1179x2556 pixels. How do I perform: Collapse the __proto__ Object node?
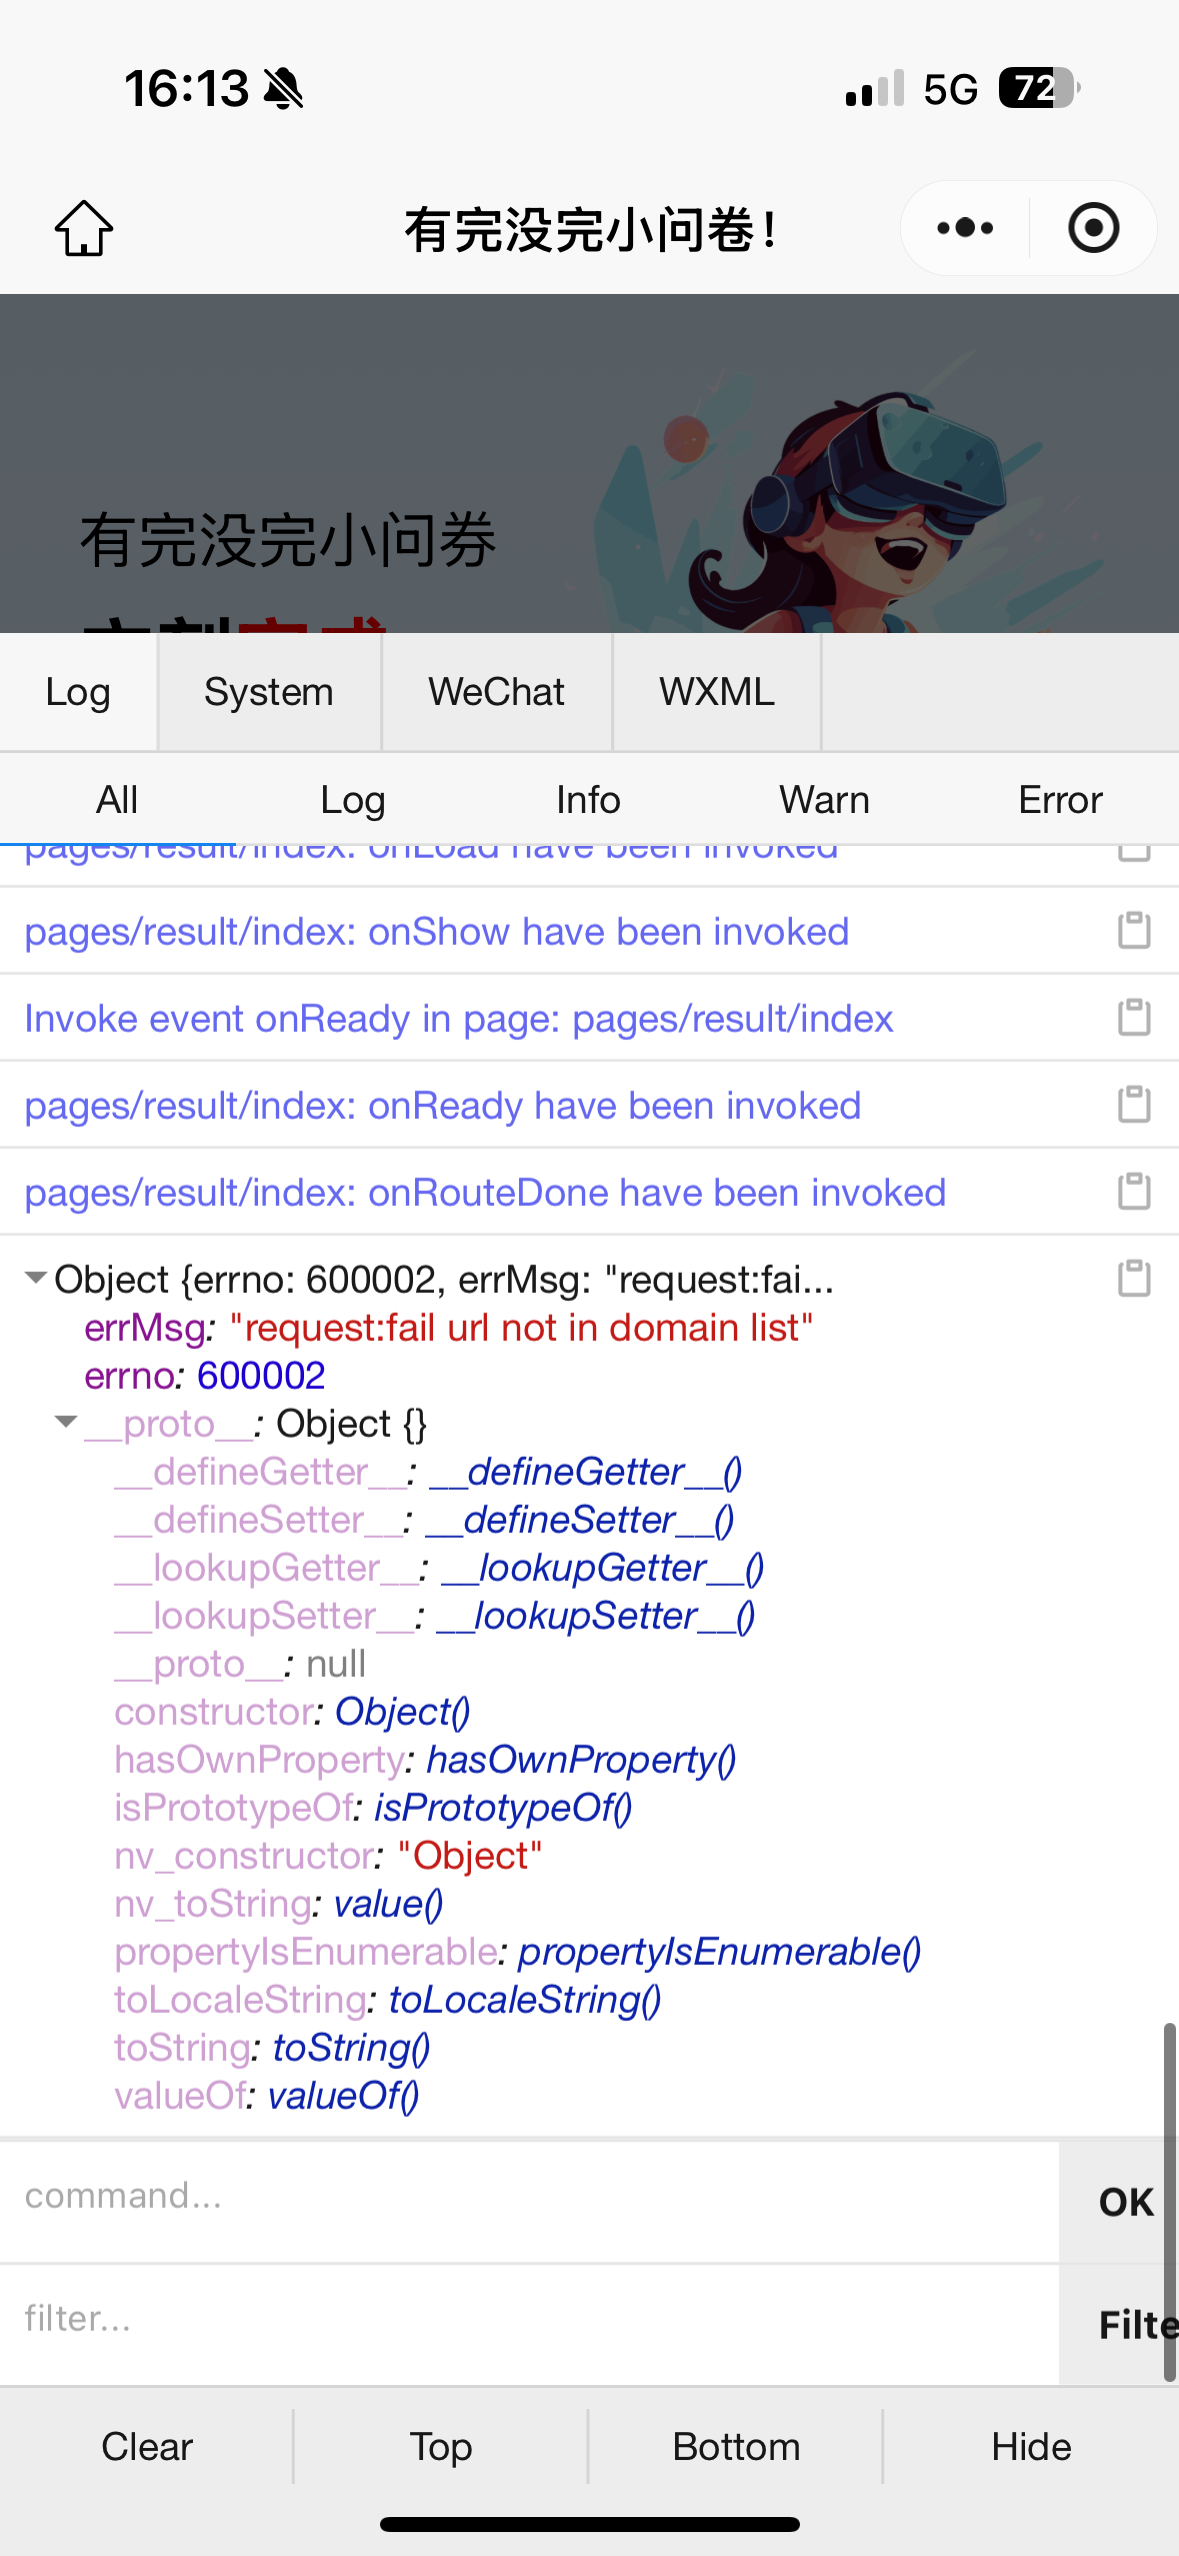coord(66,1421)
